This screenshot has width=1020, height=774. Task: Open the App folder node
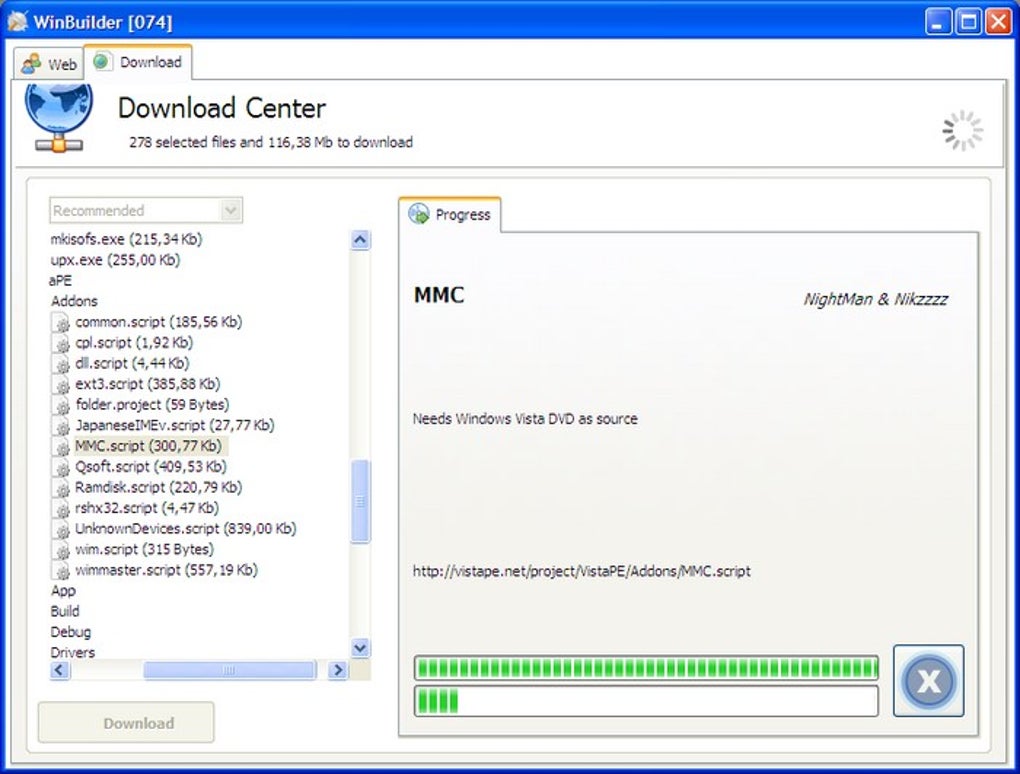click(63, 591)
